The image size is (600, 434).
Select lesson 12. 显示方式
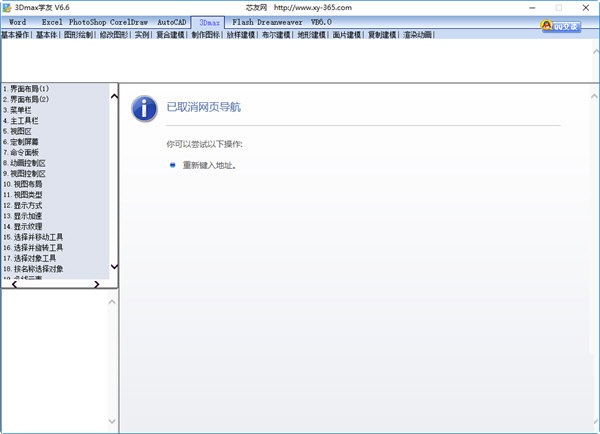tap(23, 206)
